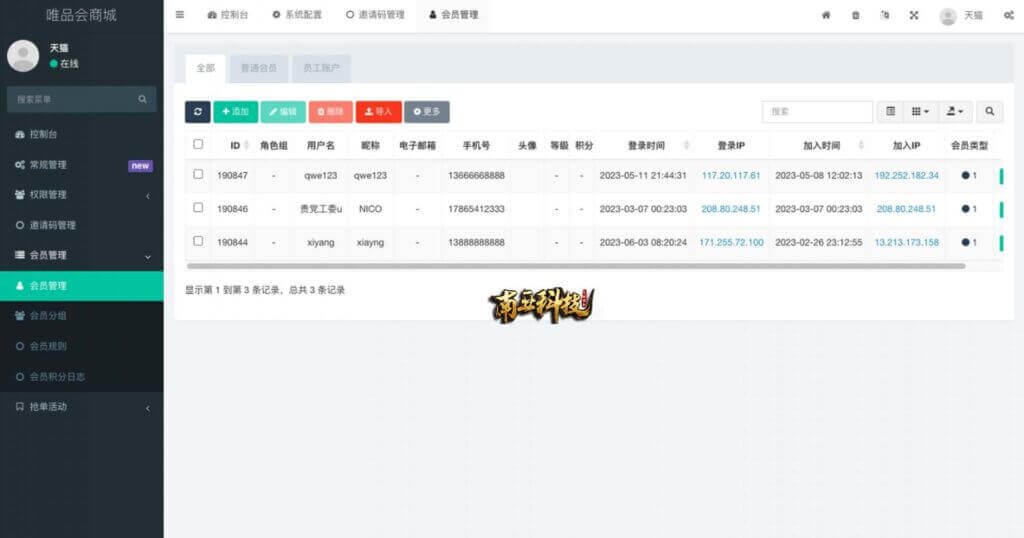This screenshot has width=1024, height=538.
Task: Open the columns grid dropdown
Action: pyautogui.click(x=921, y=112)
